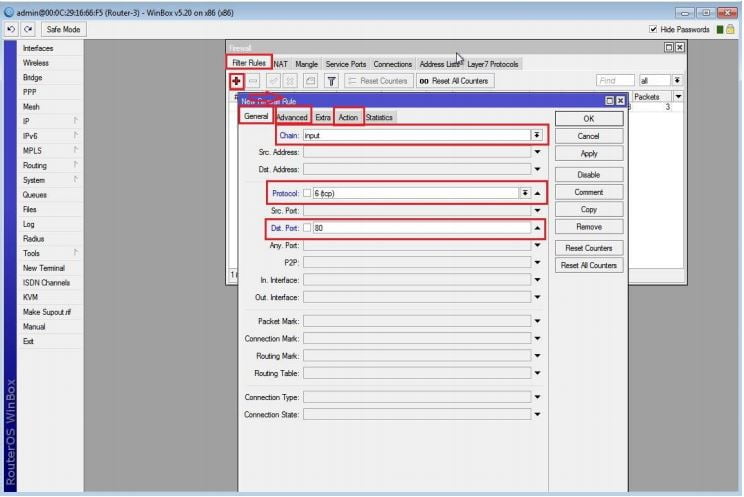Viewport: 744px width, 497px height.
Task: Open Interfaces from the left sidebar
Action: pos(38,48)
